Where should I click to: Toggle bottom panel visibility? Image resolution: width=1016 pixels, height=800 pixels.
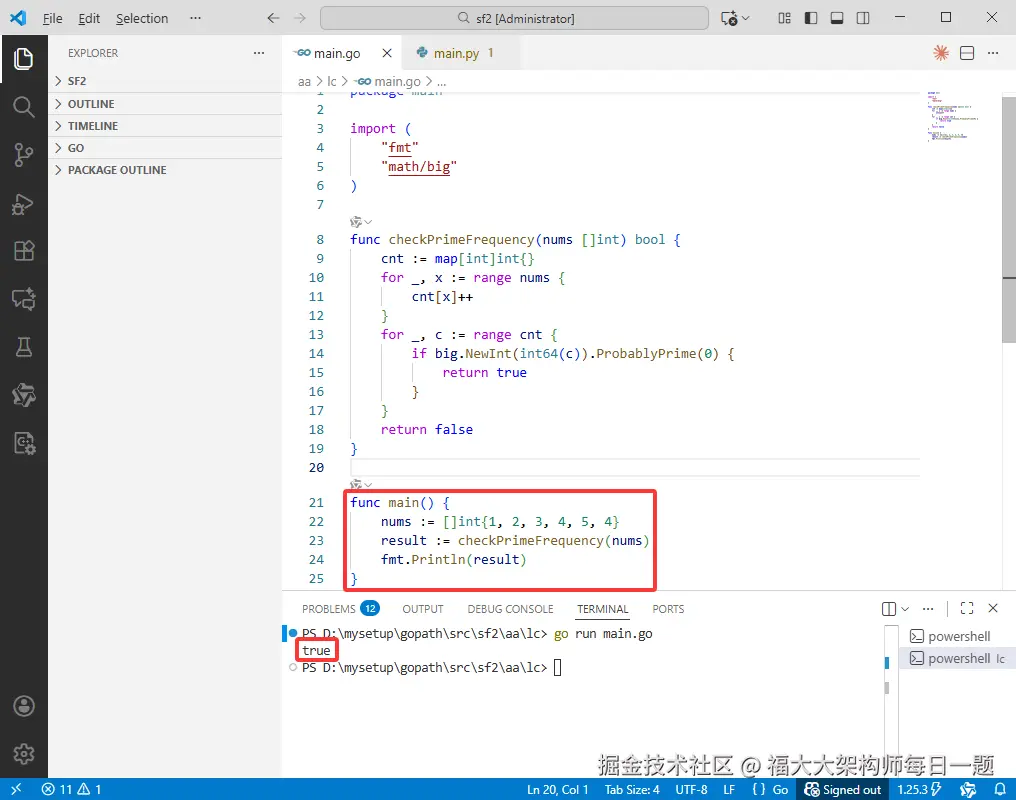point(837,18)
